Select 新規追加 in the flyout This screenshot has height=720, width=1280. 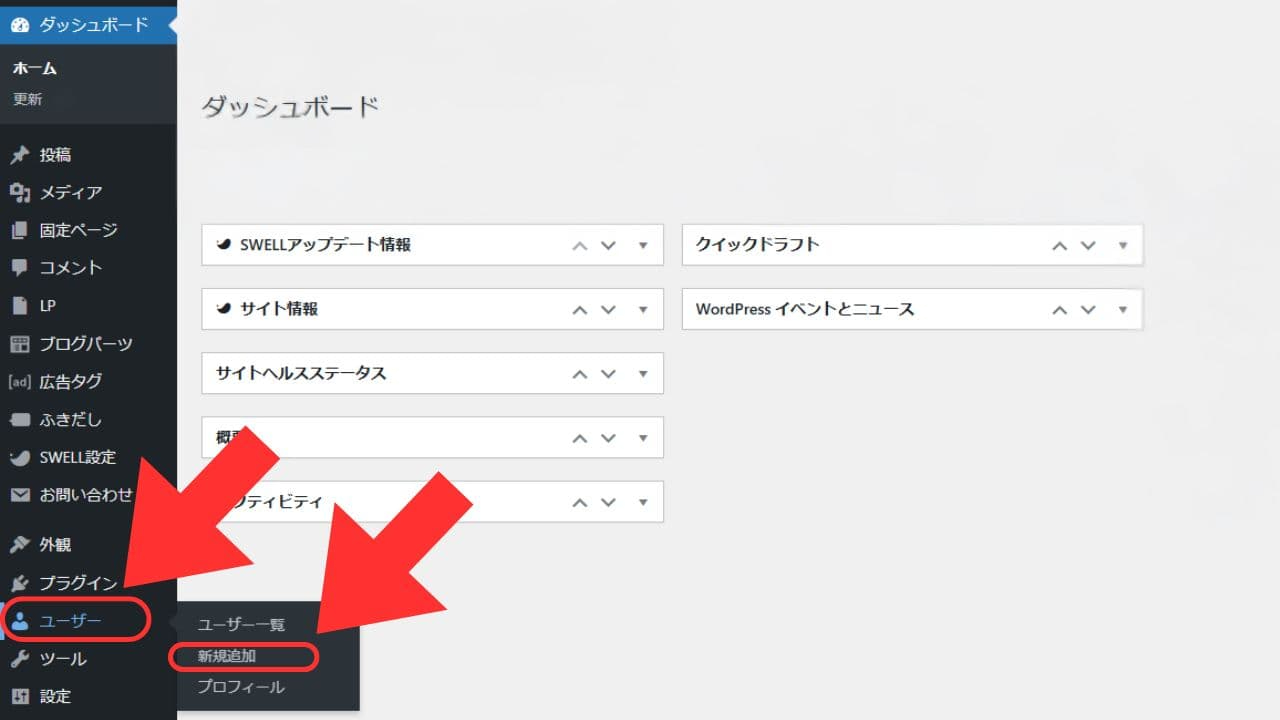pyautogui.click(x=227, y=656)
